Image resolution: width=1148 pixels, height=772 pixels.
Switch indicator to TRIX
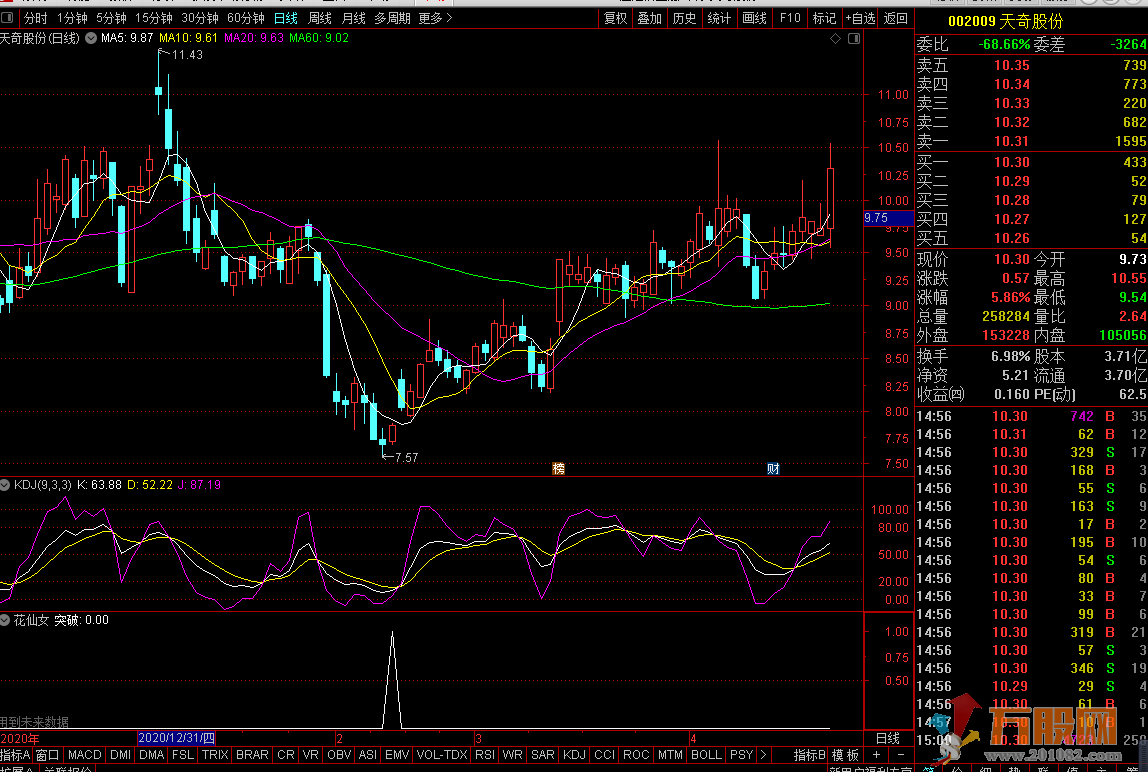point(215,754)
